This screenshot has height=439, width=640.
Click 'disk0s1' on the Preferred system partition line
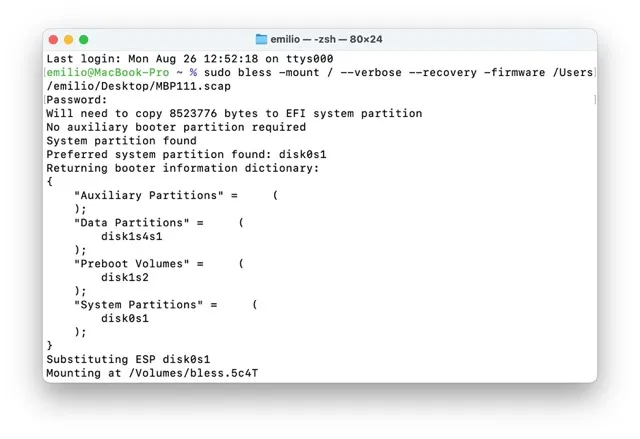[x=302, y=155]
